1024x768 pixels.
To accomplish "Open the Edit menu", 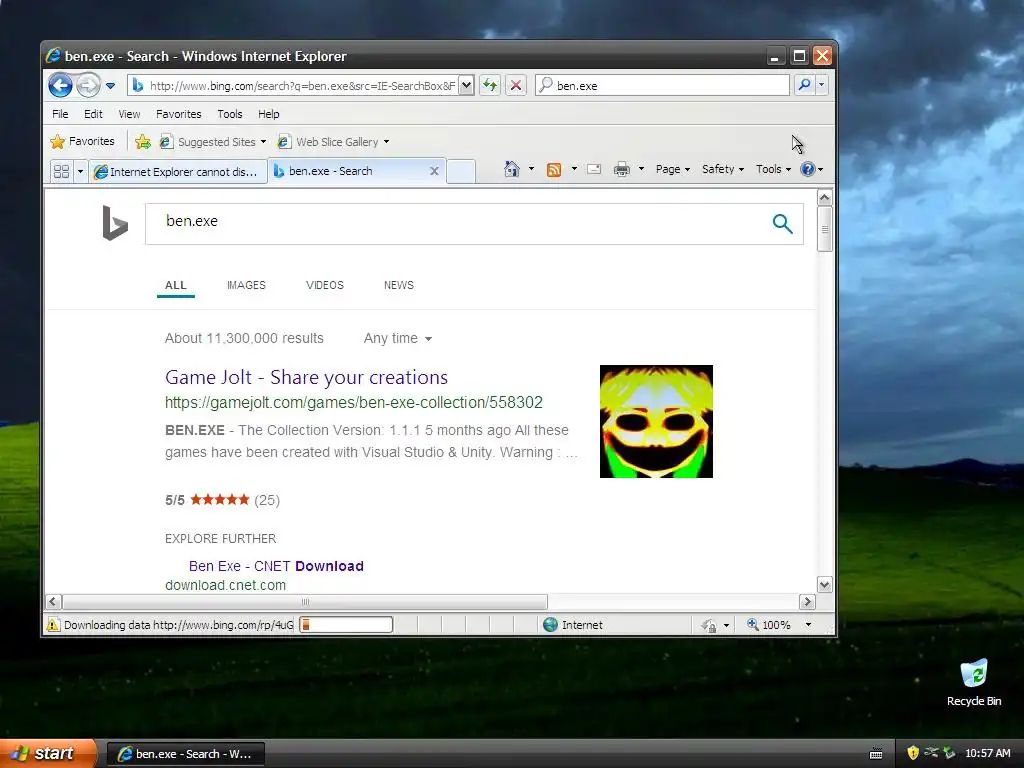I will pos(93,114).
